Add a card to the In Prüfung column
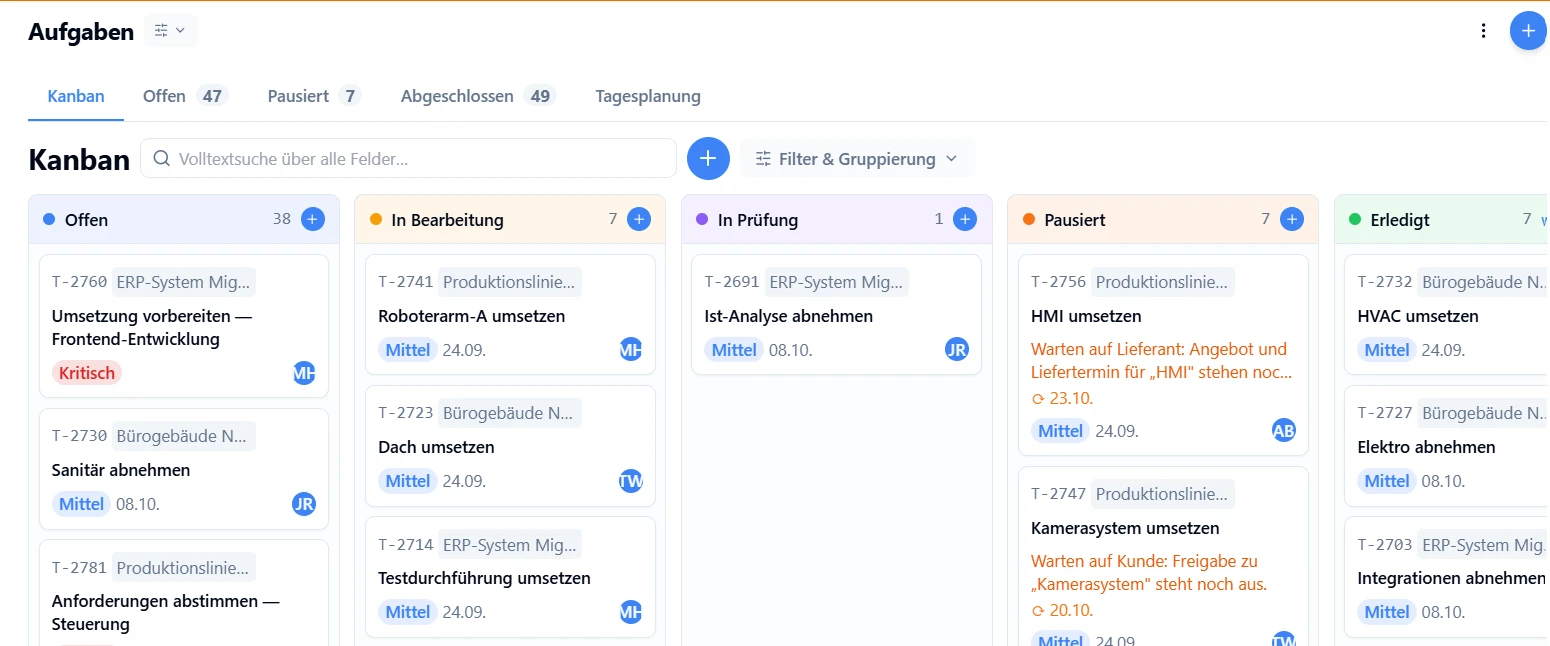This screenshot has height=646, width=1550. point(965,219)
